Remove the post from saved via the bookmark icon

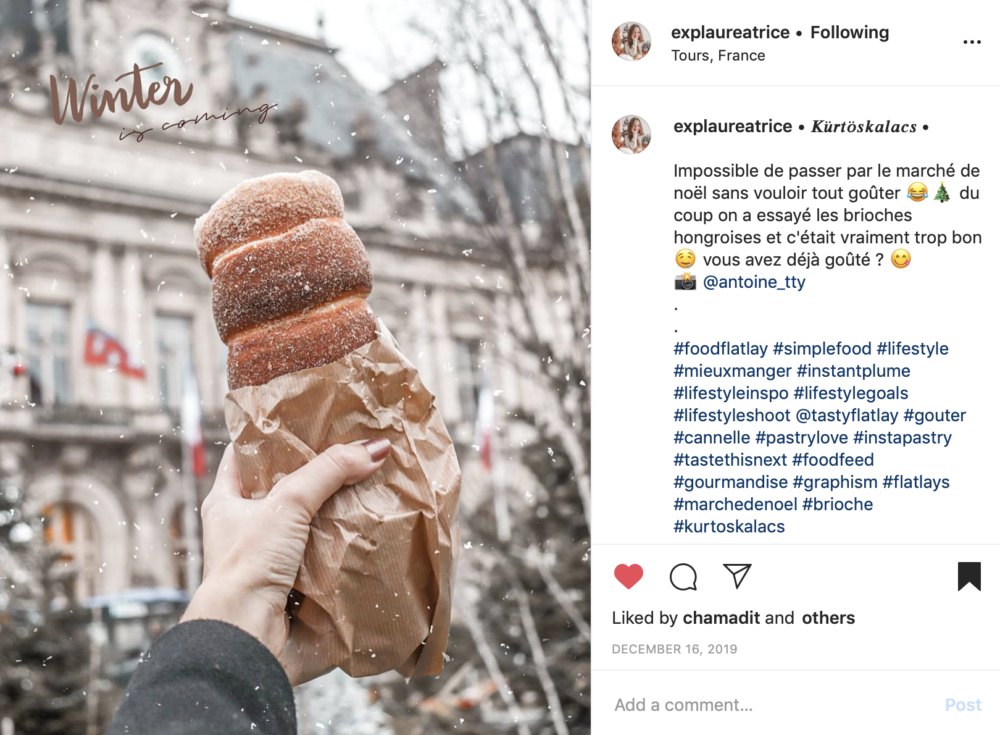click(x=969, y=576)
